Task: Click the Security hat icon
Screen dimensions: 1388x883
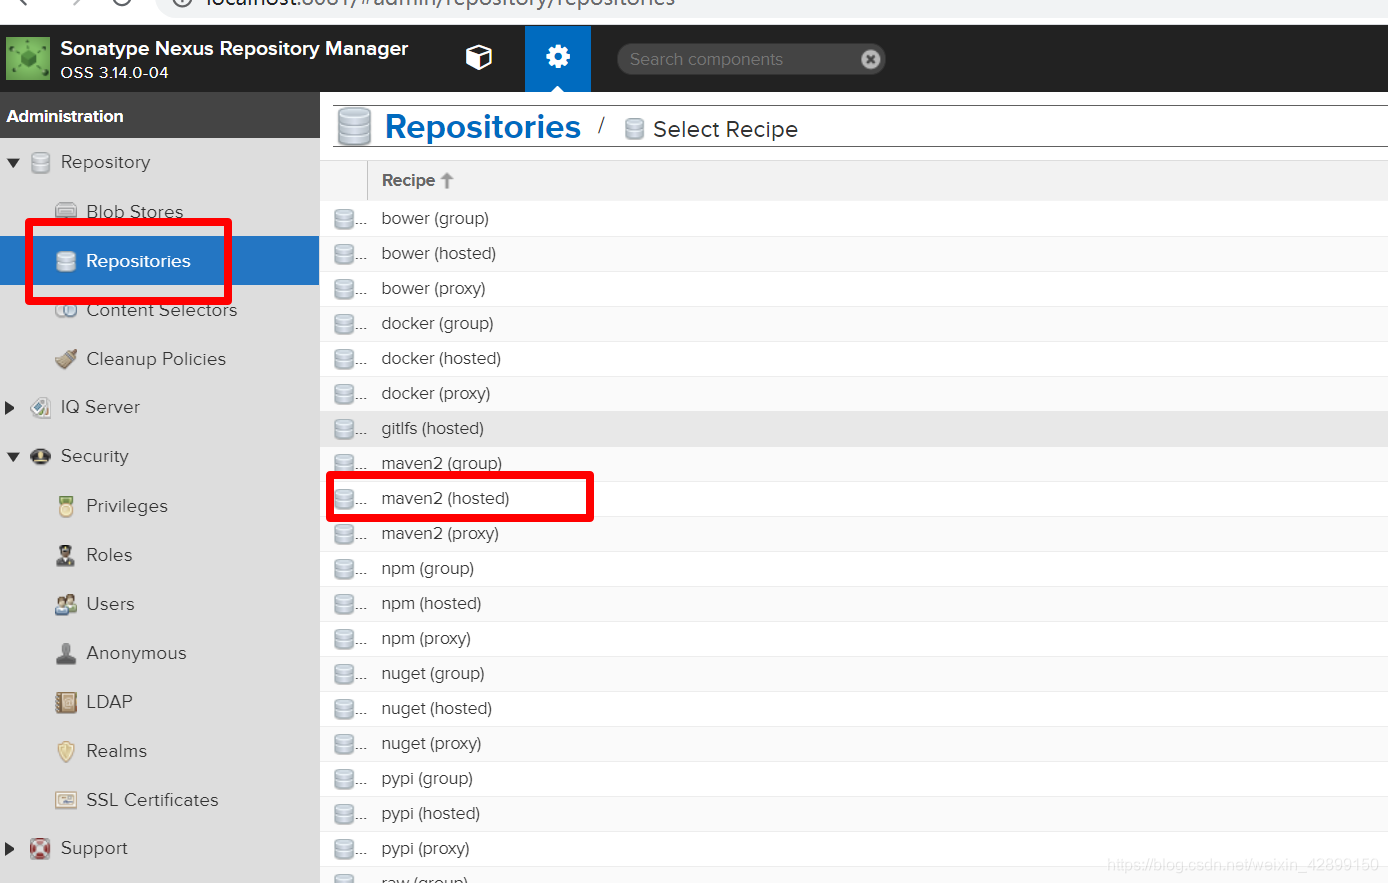Action: [x=40, y=457]
